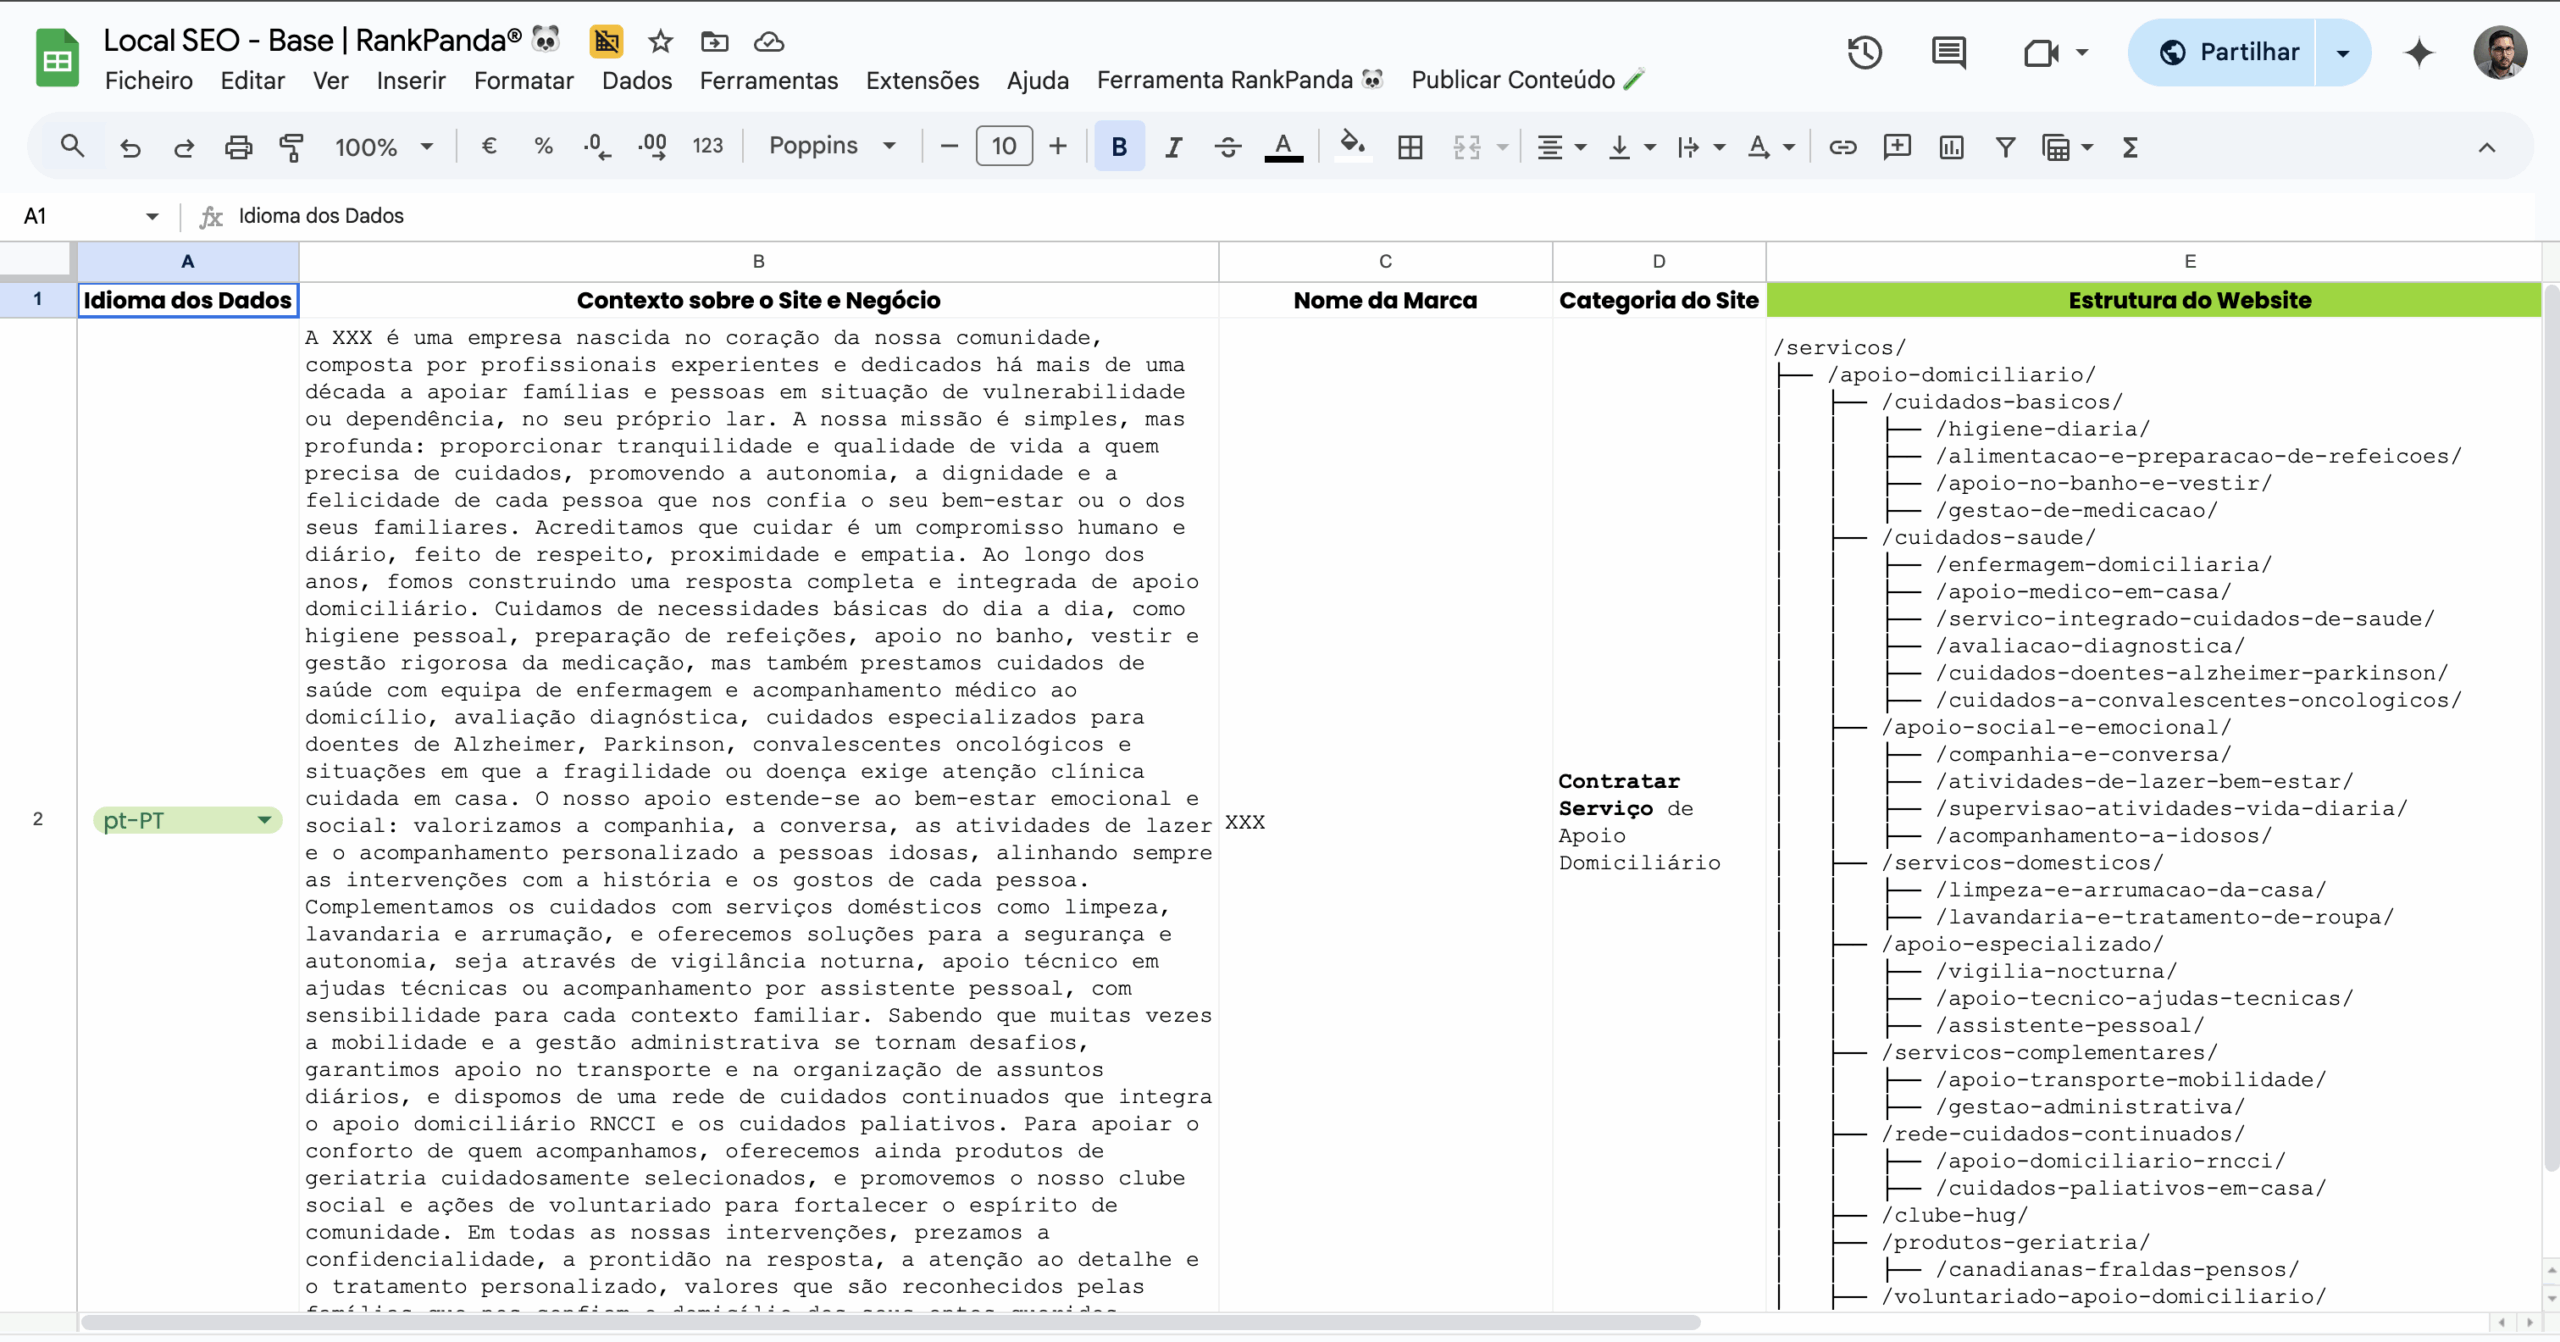Click the offline sync disabled badge icon
This screenshot has height=1342, width=2560.
[606, 41]
